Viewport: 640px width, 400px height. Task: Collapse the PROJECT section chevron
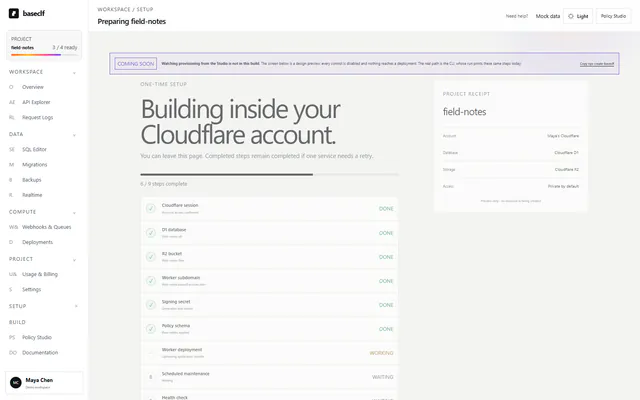pyautogui.click(x=74, y=260)
